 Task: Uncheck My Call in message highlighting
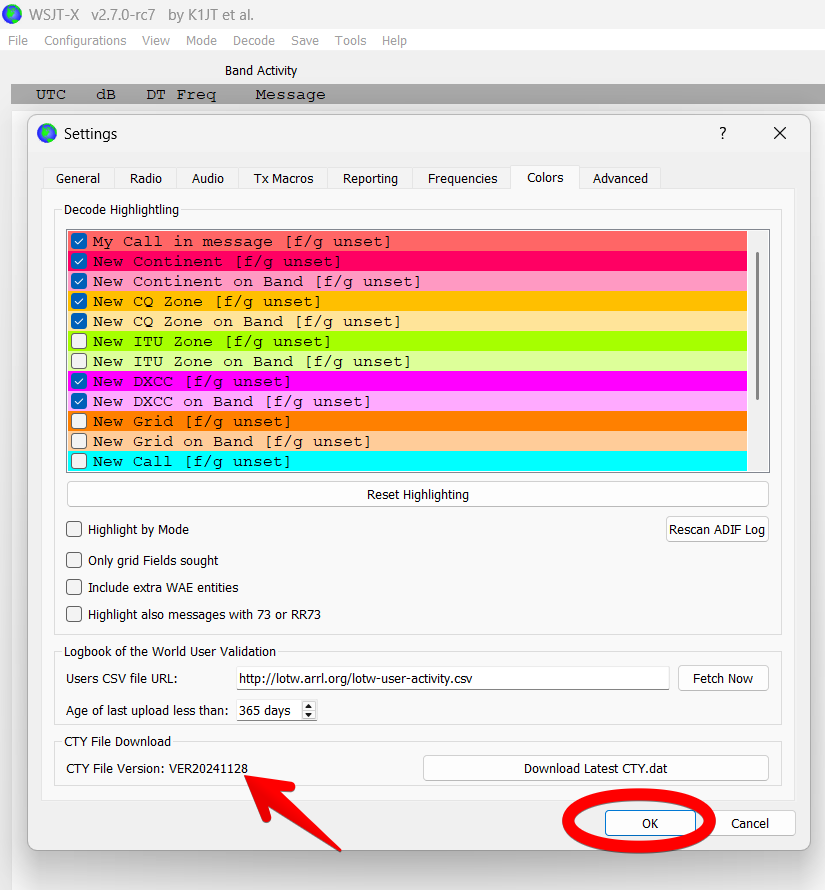[x=79, y=241]
